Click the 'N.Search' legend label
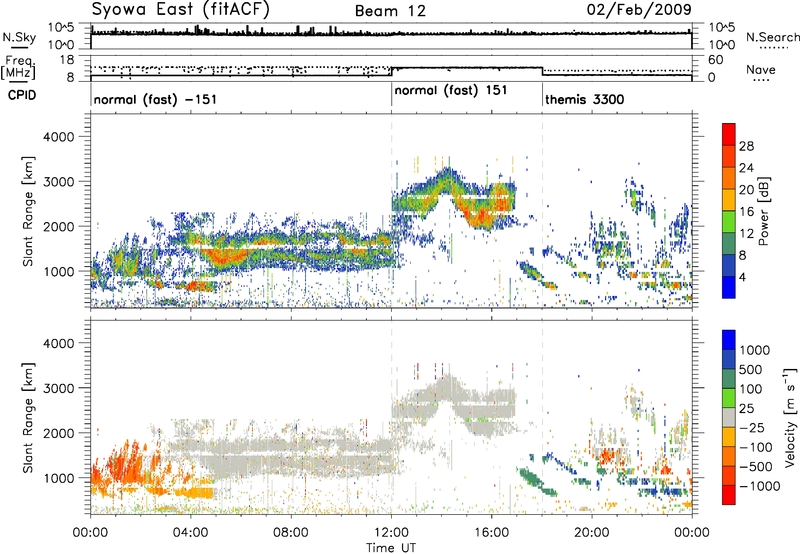The width and height of the screenshot is (800, 554). tap(773, 37)
